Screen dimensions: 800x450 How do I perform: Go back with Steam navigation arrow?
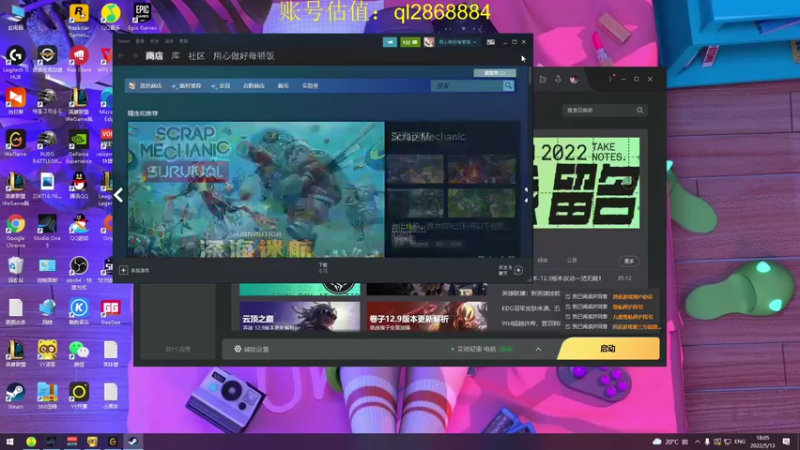coord(121,56)
